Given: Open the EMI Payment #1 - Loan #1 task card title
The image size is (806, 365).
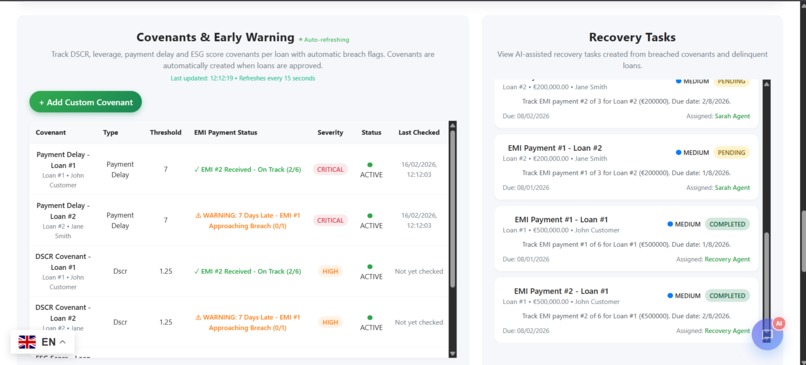Looking at the screenshot, I should (x=561, y=220).
